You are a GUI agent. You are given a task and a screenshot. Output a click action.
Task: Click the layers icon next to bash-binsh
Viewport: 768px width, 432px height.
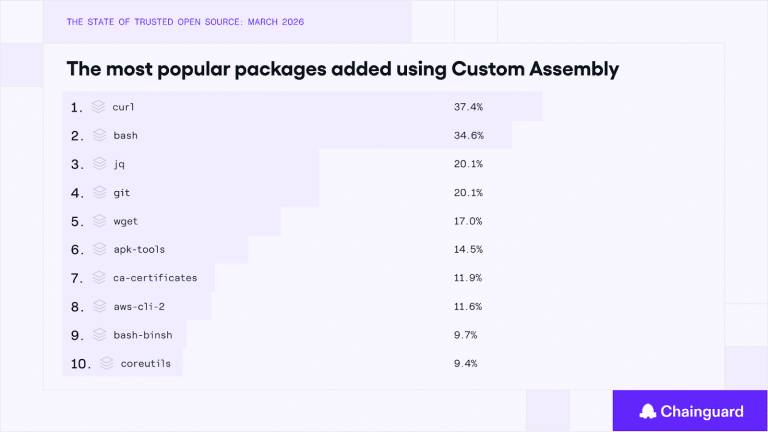click(99, 334)
